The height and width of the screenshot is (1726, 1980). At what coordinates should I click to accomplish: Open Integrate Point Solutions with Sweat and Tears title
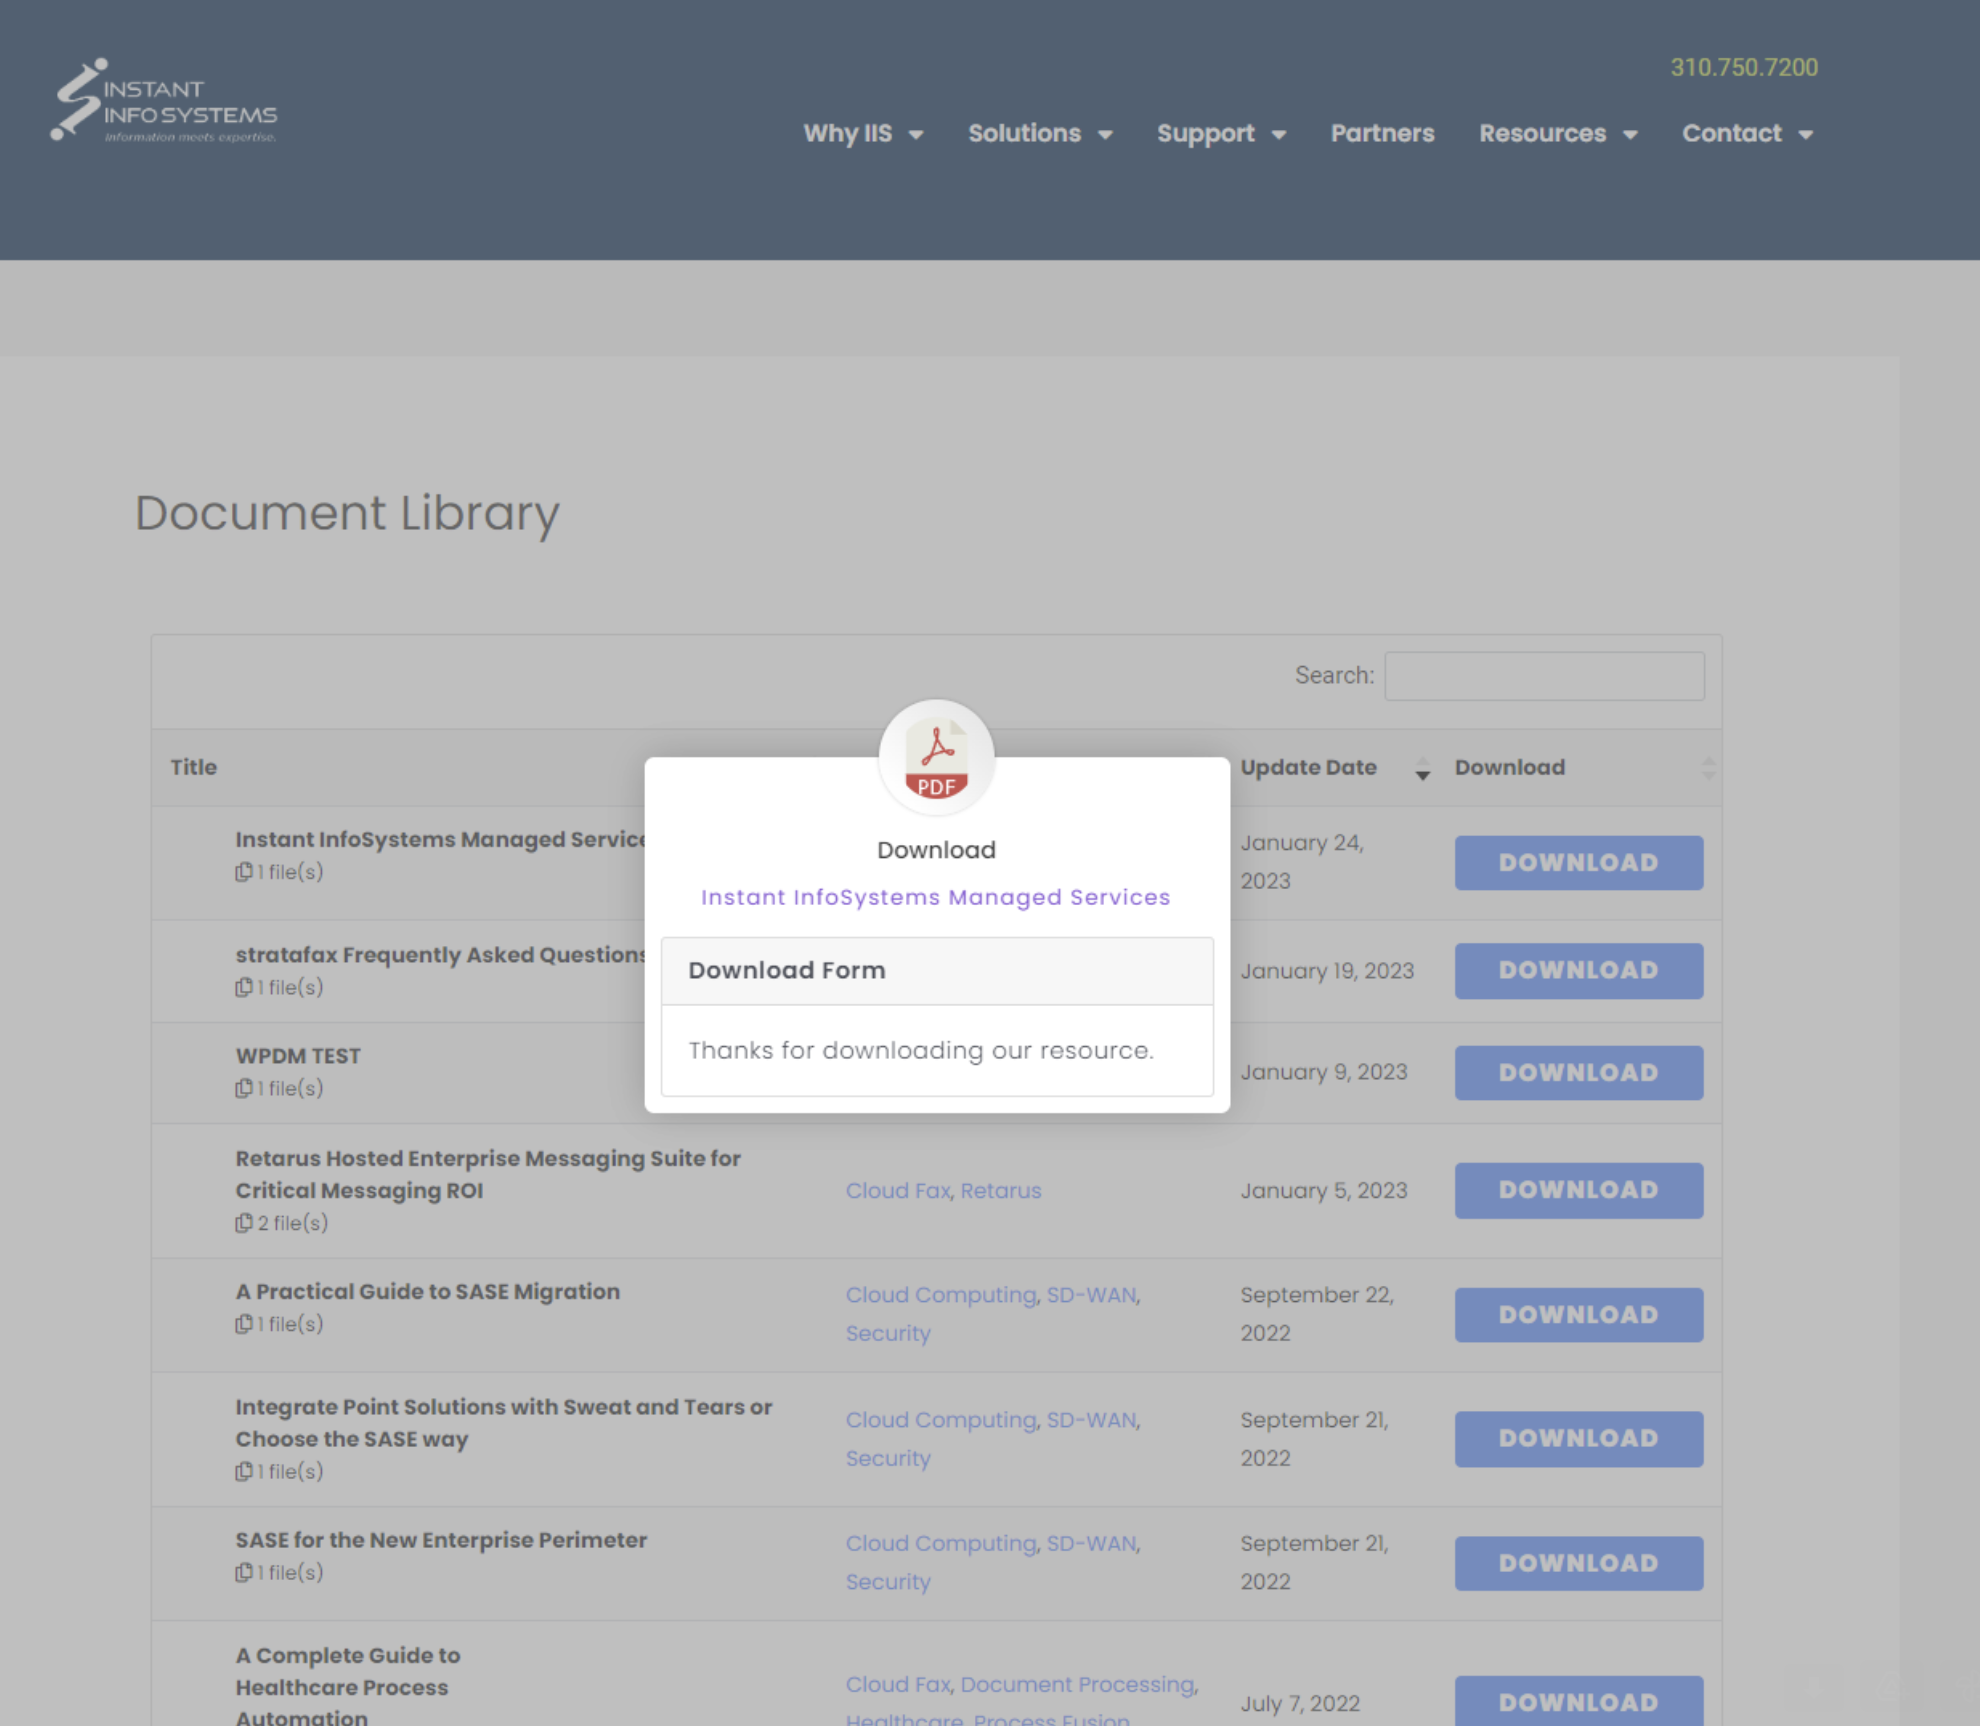(x=504, y=1423)
